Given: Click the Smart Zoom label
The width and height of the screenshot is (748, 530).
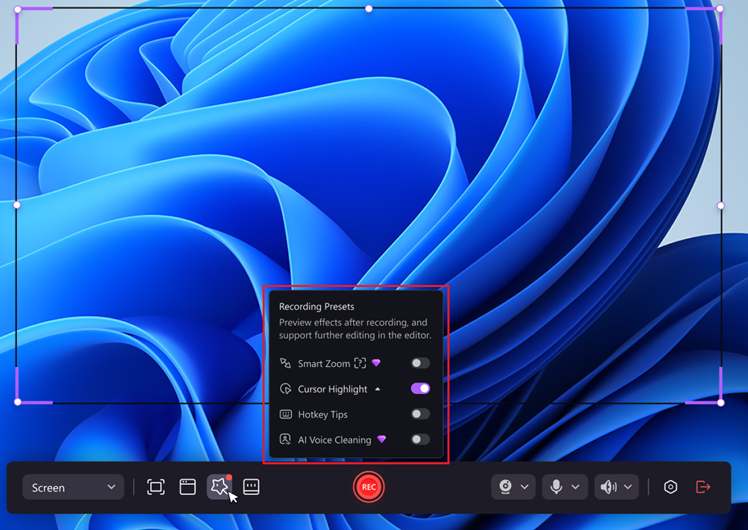Looking at the screenshot, I should pyautogui.click(x=324, y=364).
